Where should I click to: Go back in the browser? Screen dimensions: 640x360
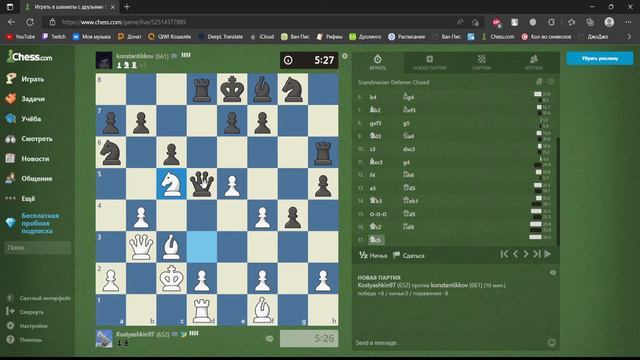11,22
